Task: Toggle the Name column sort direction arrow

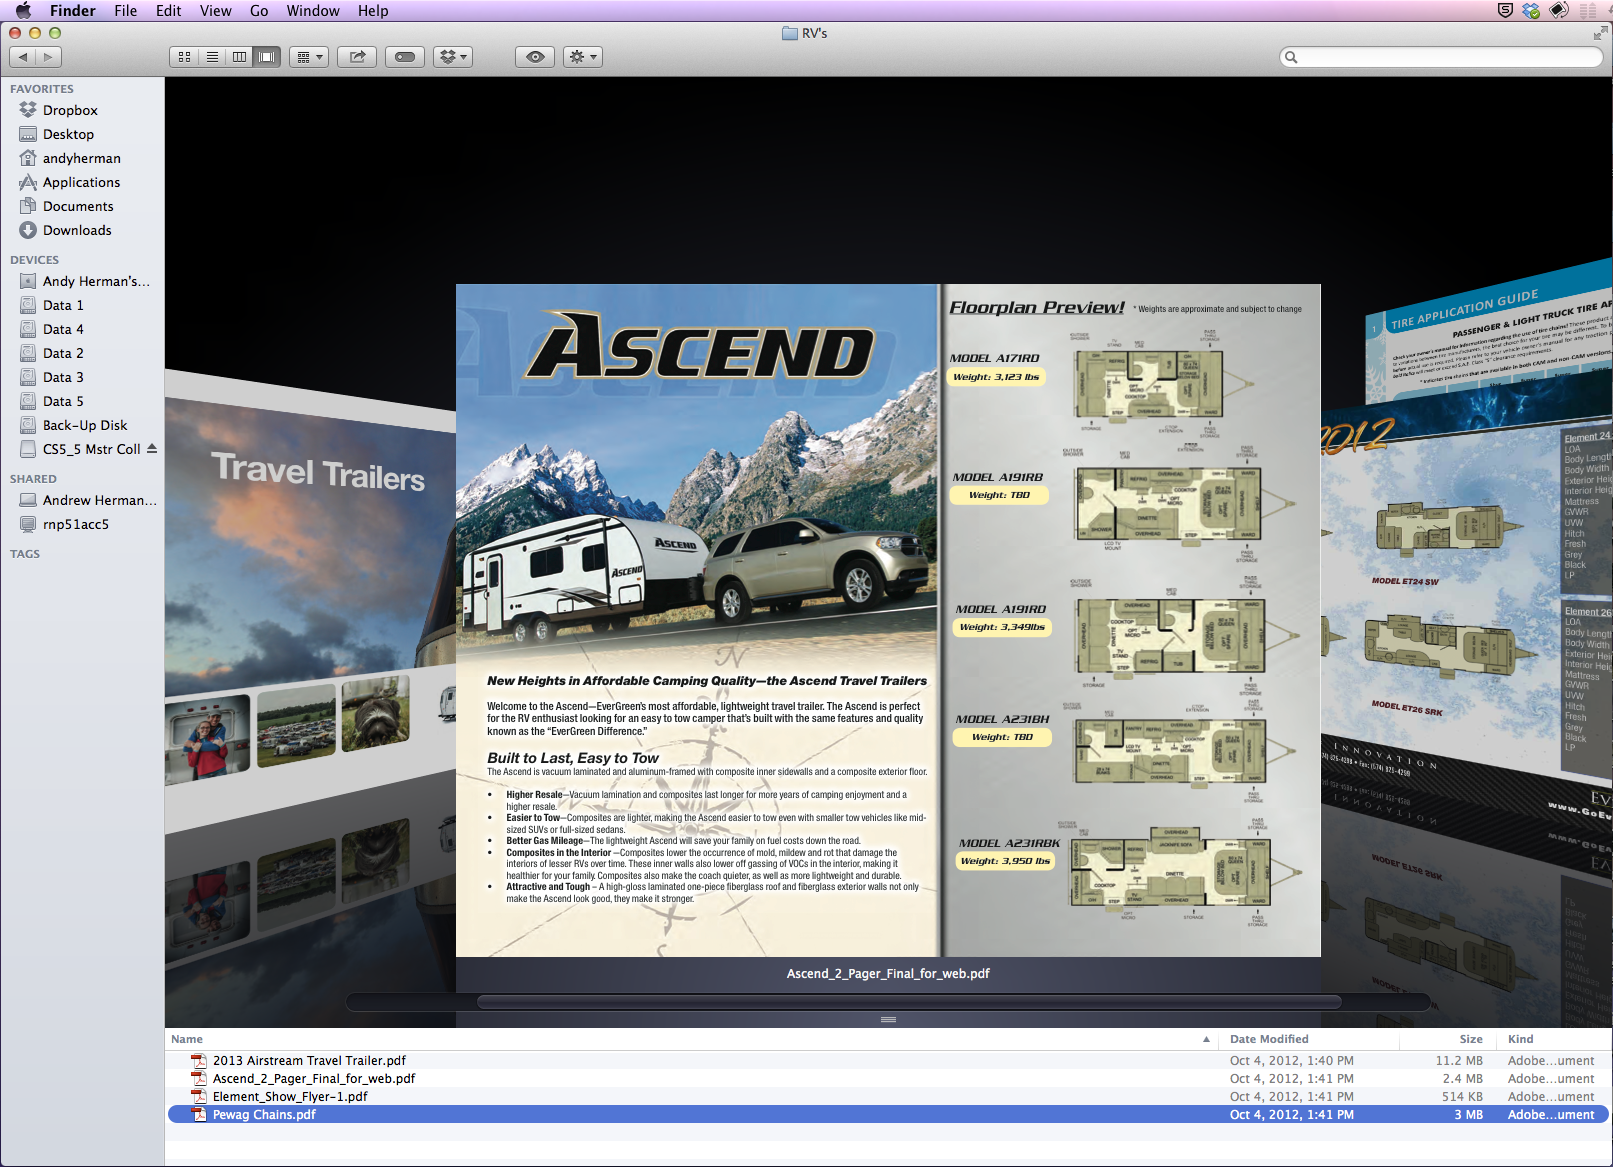Action: click(x=1206, y=1039)
